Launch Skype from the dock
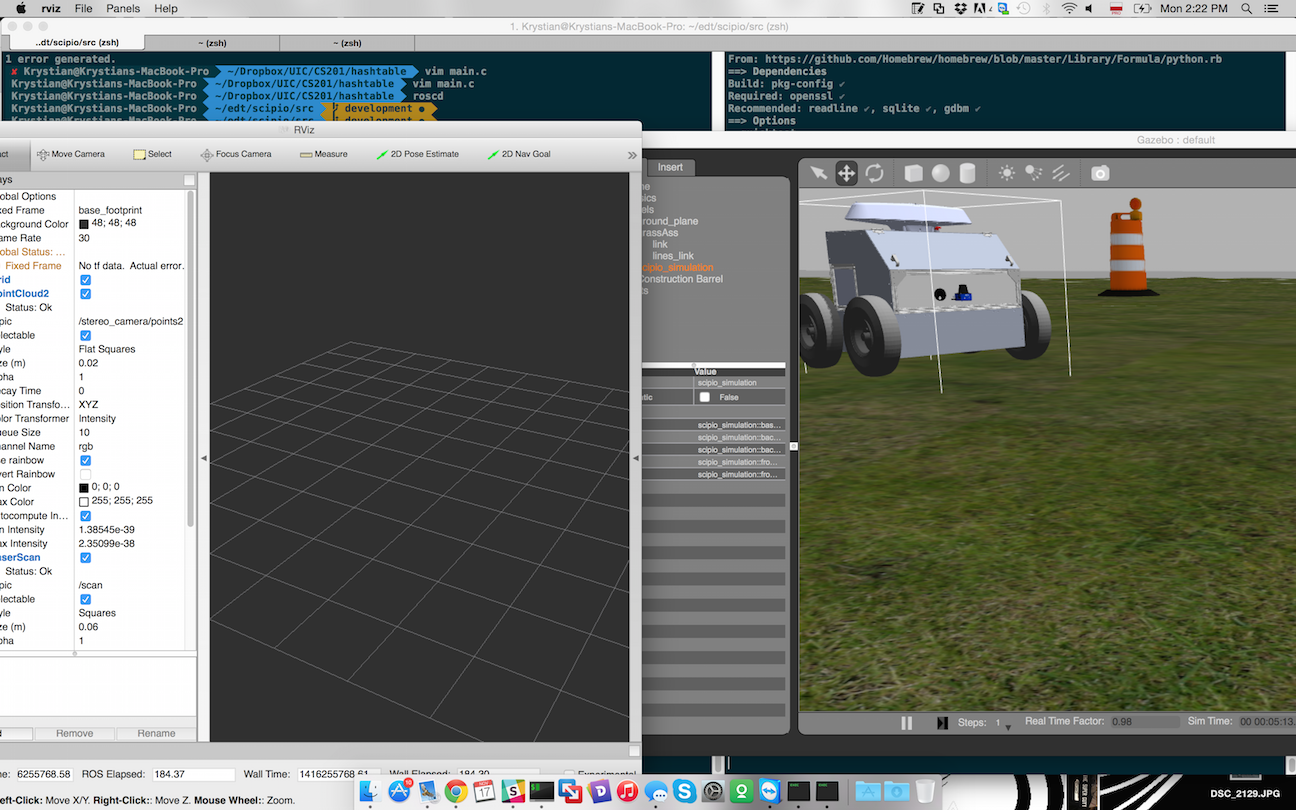 point(685,791)
